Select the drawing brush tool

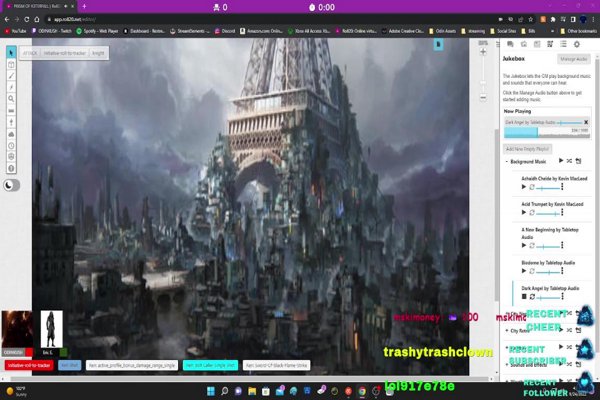point(11,76)
